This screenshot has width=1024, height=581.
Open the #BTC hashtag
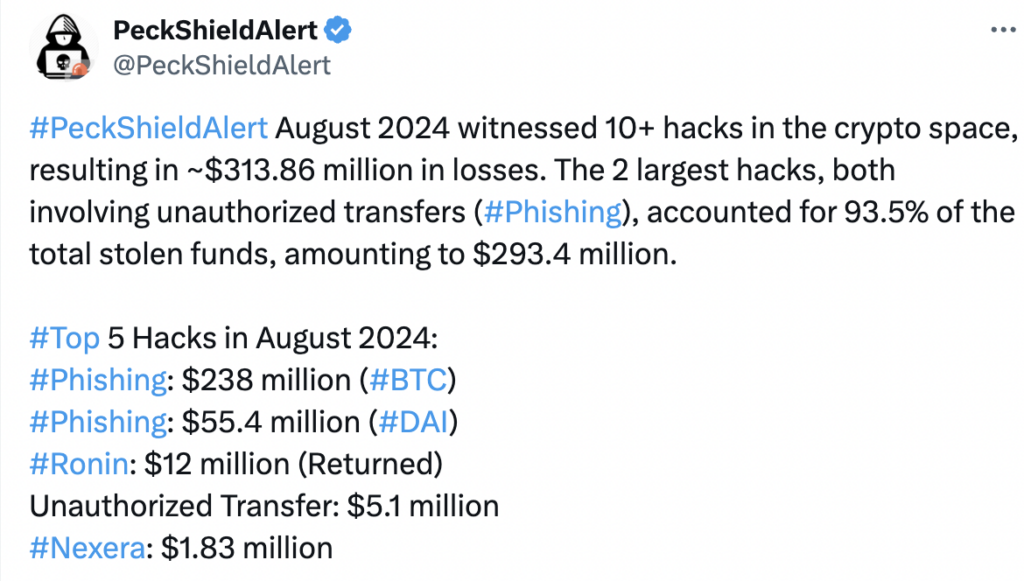[x=408, y=380]
